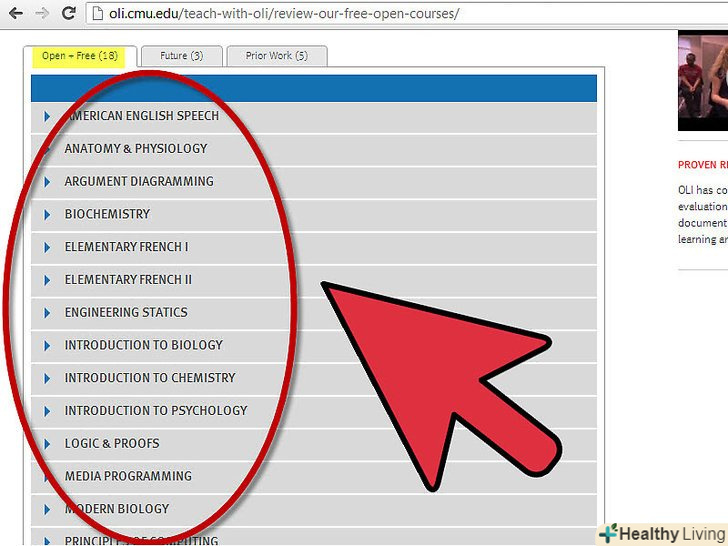Switch to the Open + Free (18) tab

point(80,56)
